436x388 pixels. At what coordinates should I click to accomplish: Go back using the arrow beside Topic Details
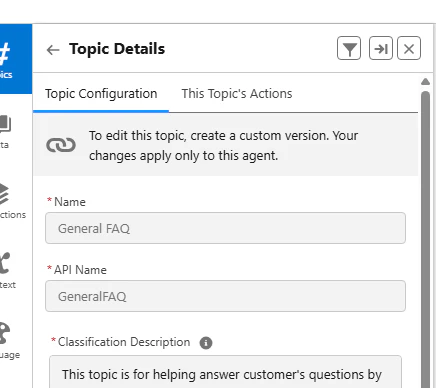[x=53, y=50]
